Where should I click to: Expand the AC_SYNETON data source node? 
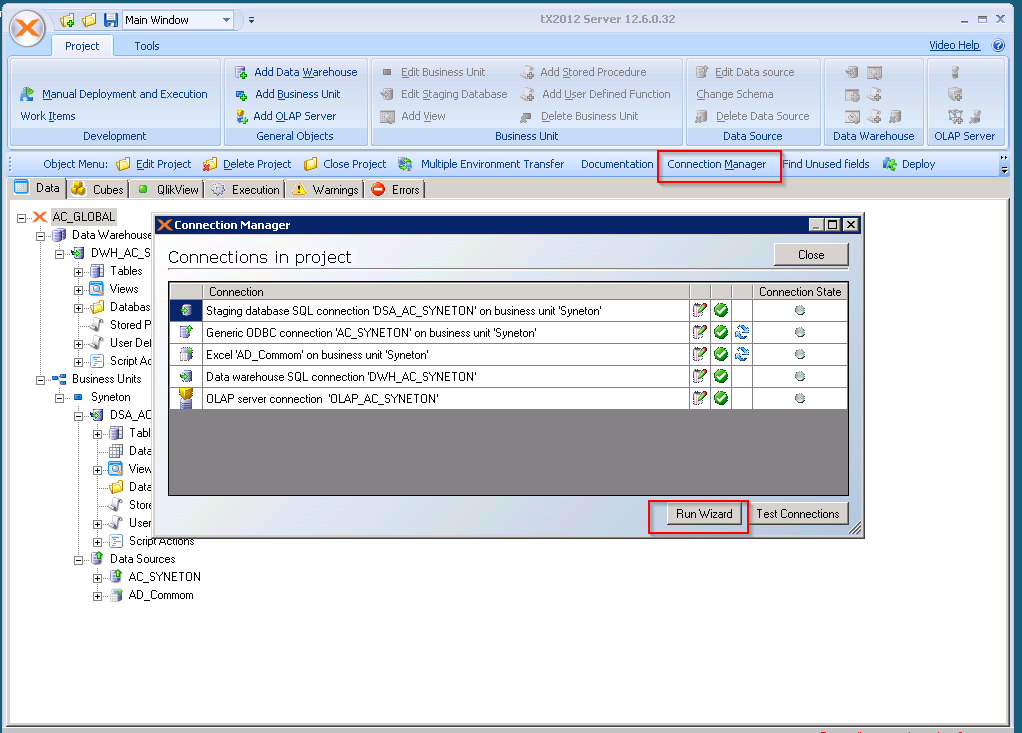[x=98, y=577]
